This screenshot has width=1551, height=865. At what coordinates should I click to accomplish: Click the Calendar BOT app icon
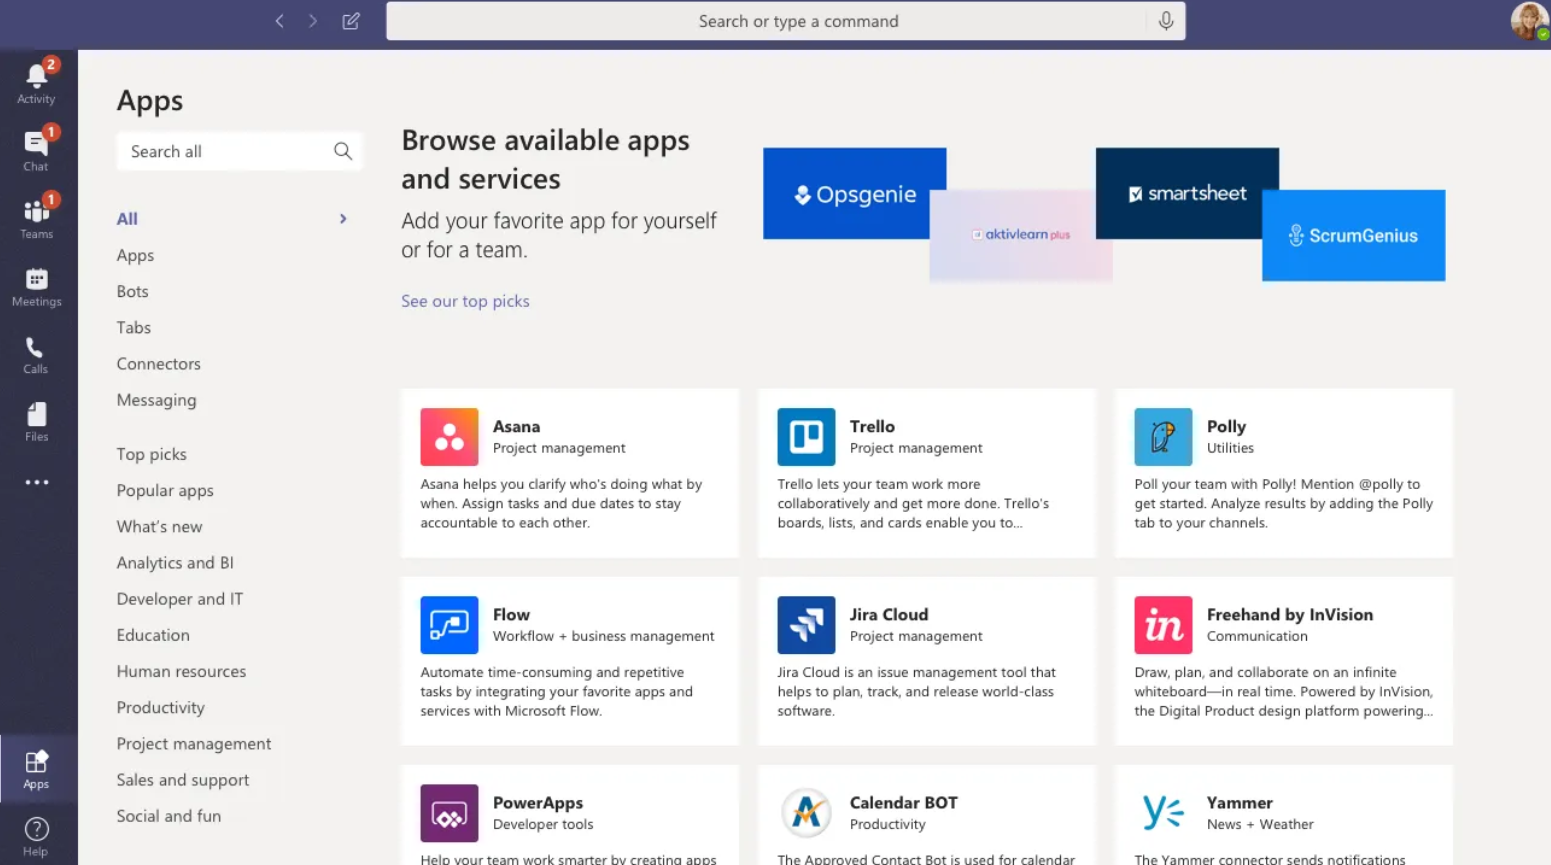806,813
